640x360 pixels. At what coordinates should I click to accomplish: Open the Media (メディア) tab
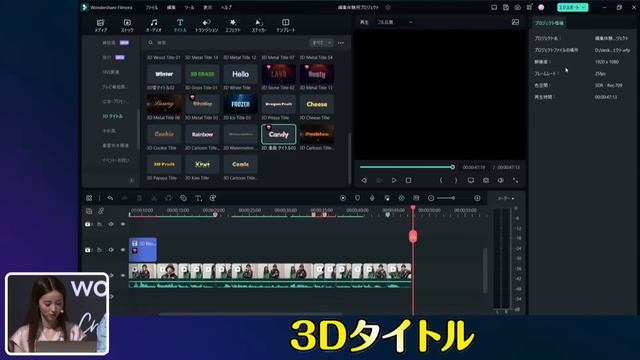pos(100,25)
